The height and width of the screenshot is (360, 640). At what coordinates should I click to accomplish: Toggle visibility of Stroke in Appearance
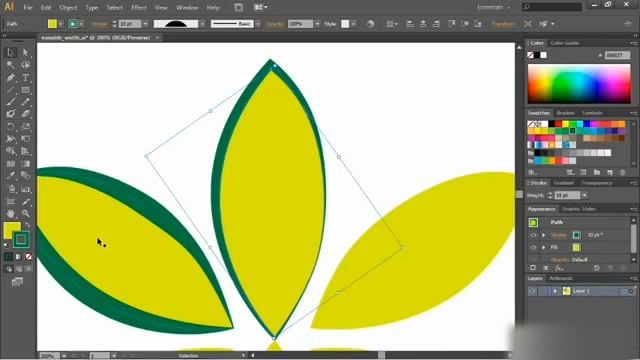[533, 236]
